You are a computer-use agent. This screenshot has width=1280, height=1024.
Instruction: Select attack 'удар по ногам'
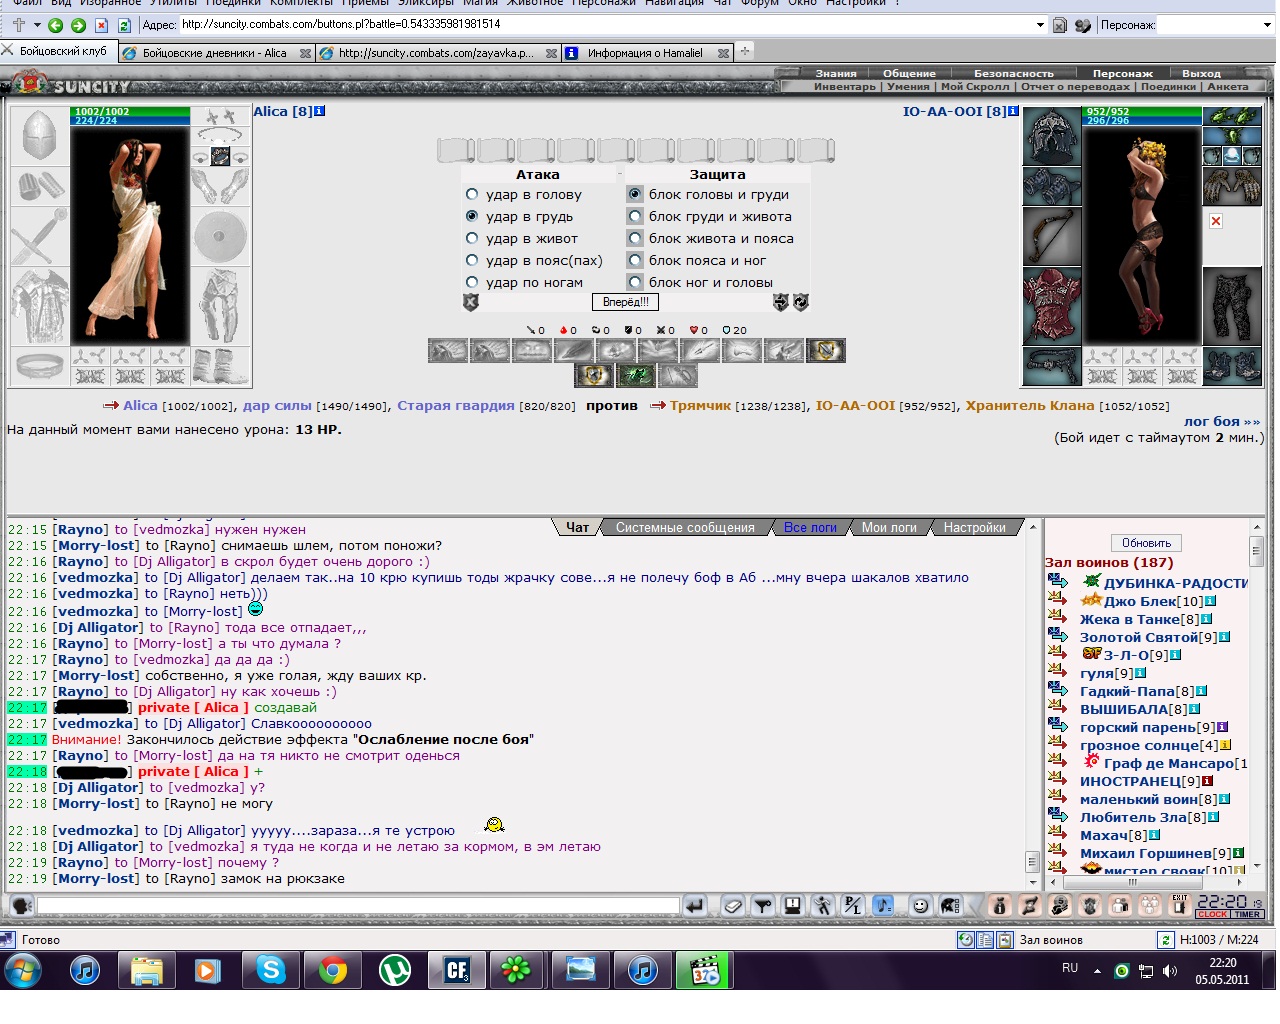point(472,282)
